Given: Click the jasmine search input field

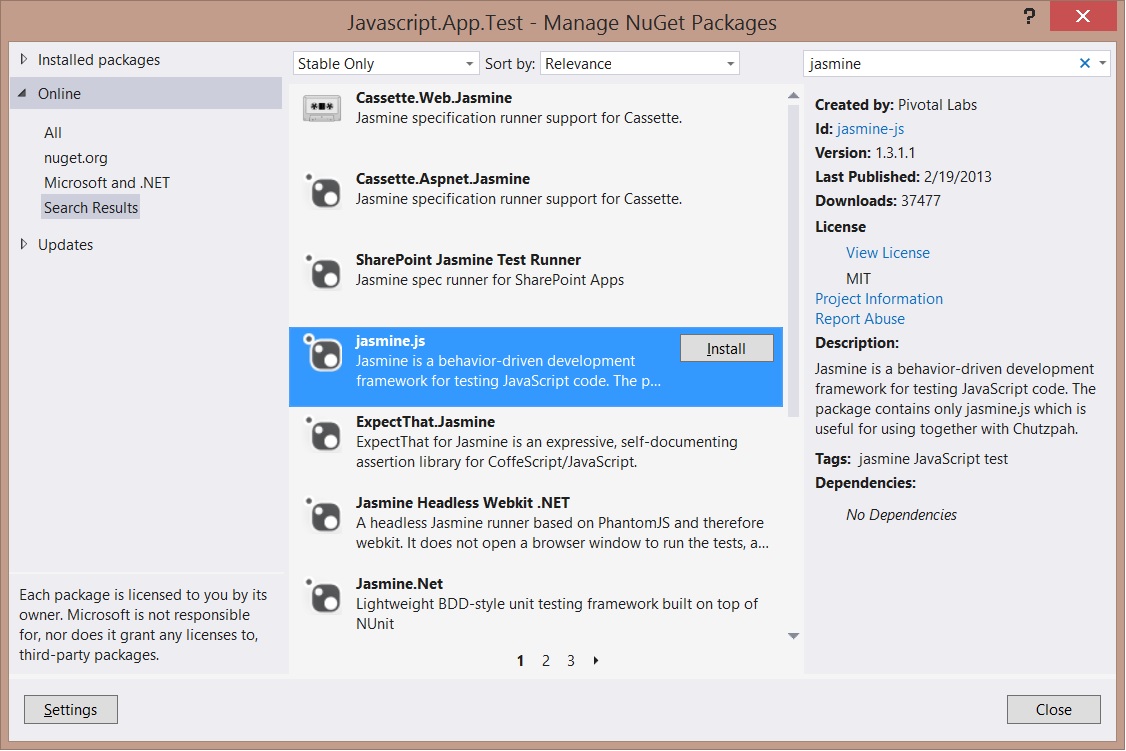Looking at the screenshot, I should 941,63.
